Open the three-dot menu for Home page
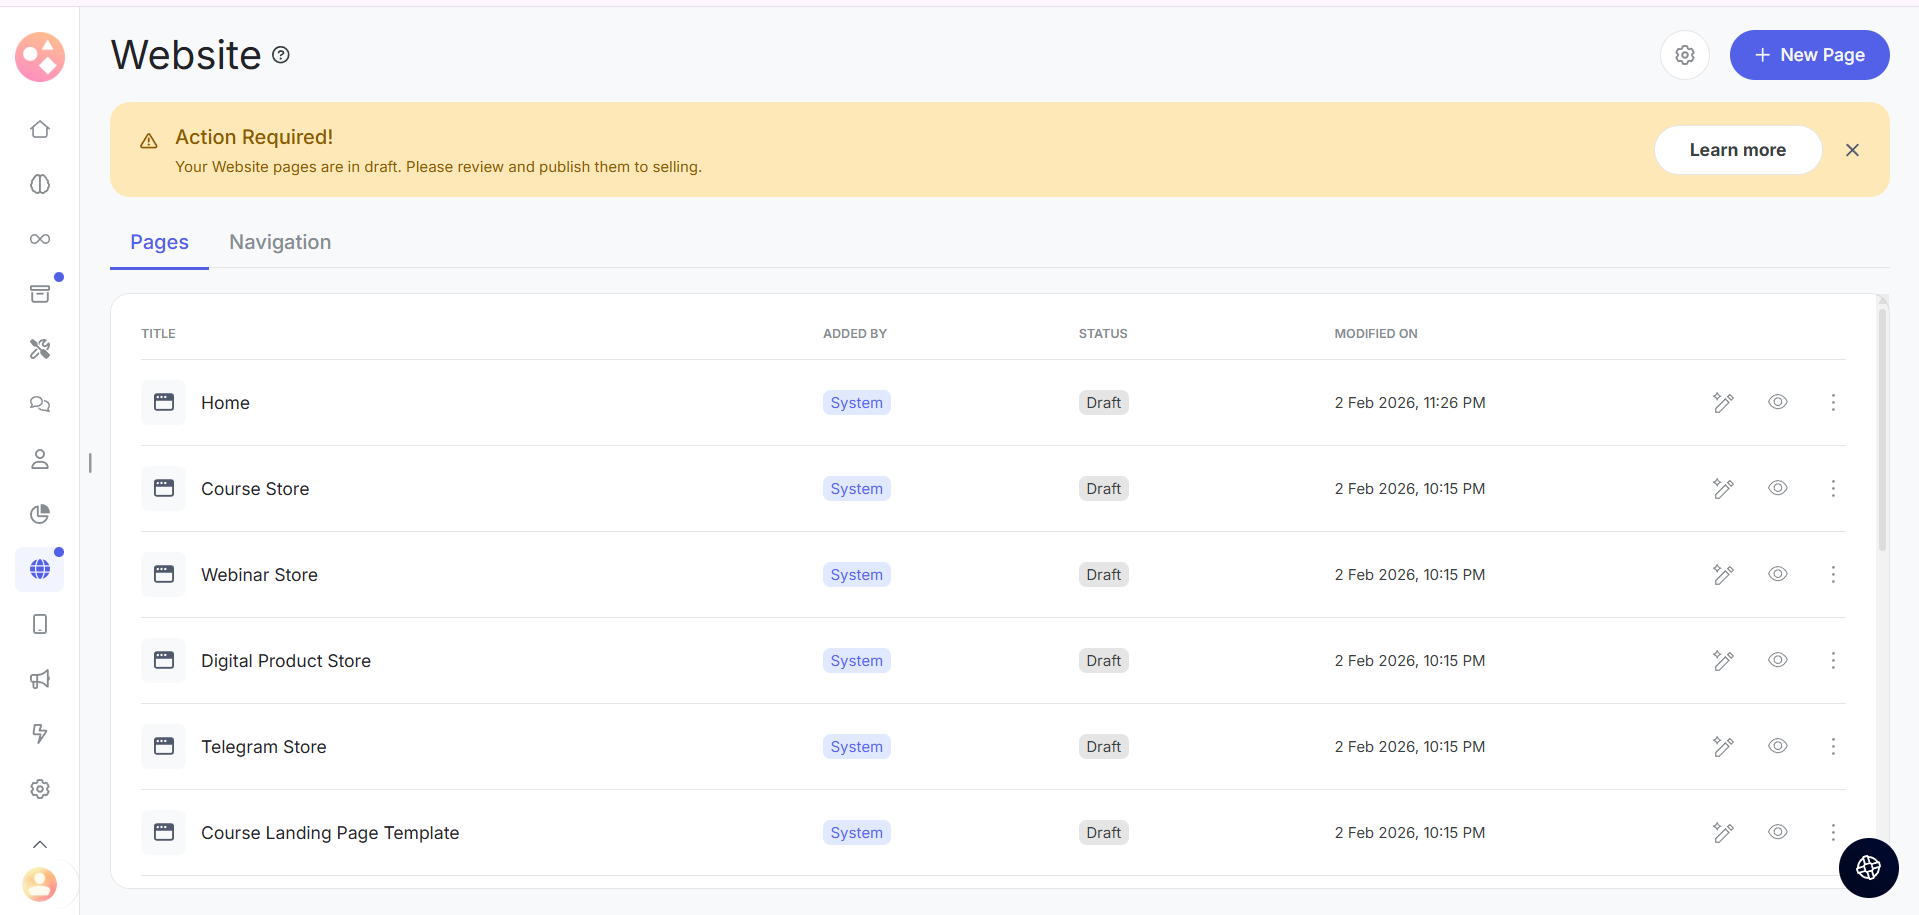 click(1832, 402)
